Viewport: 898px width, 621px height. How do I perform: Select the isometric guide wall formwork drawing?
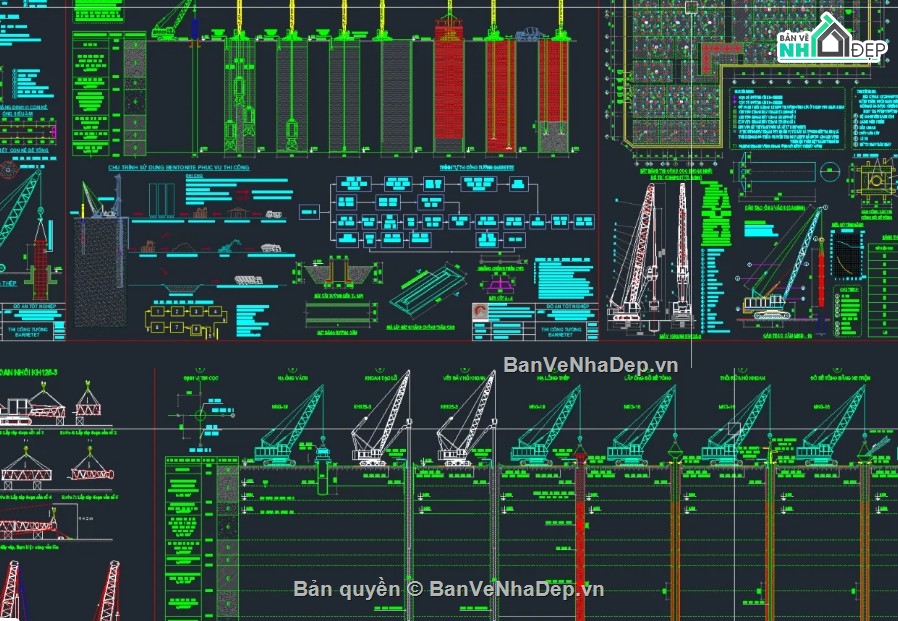[x=427, y=292]
